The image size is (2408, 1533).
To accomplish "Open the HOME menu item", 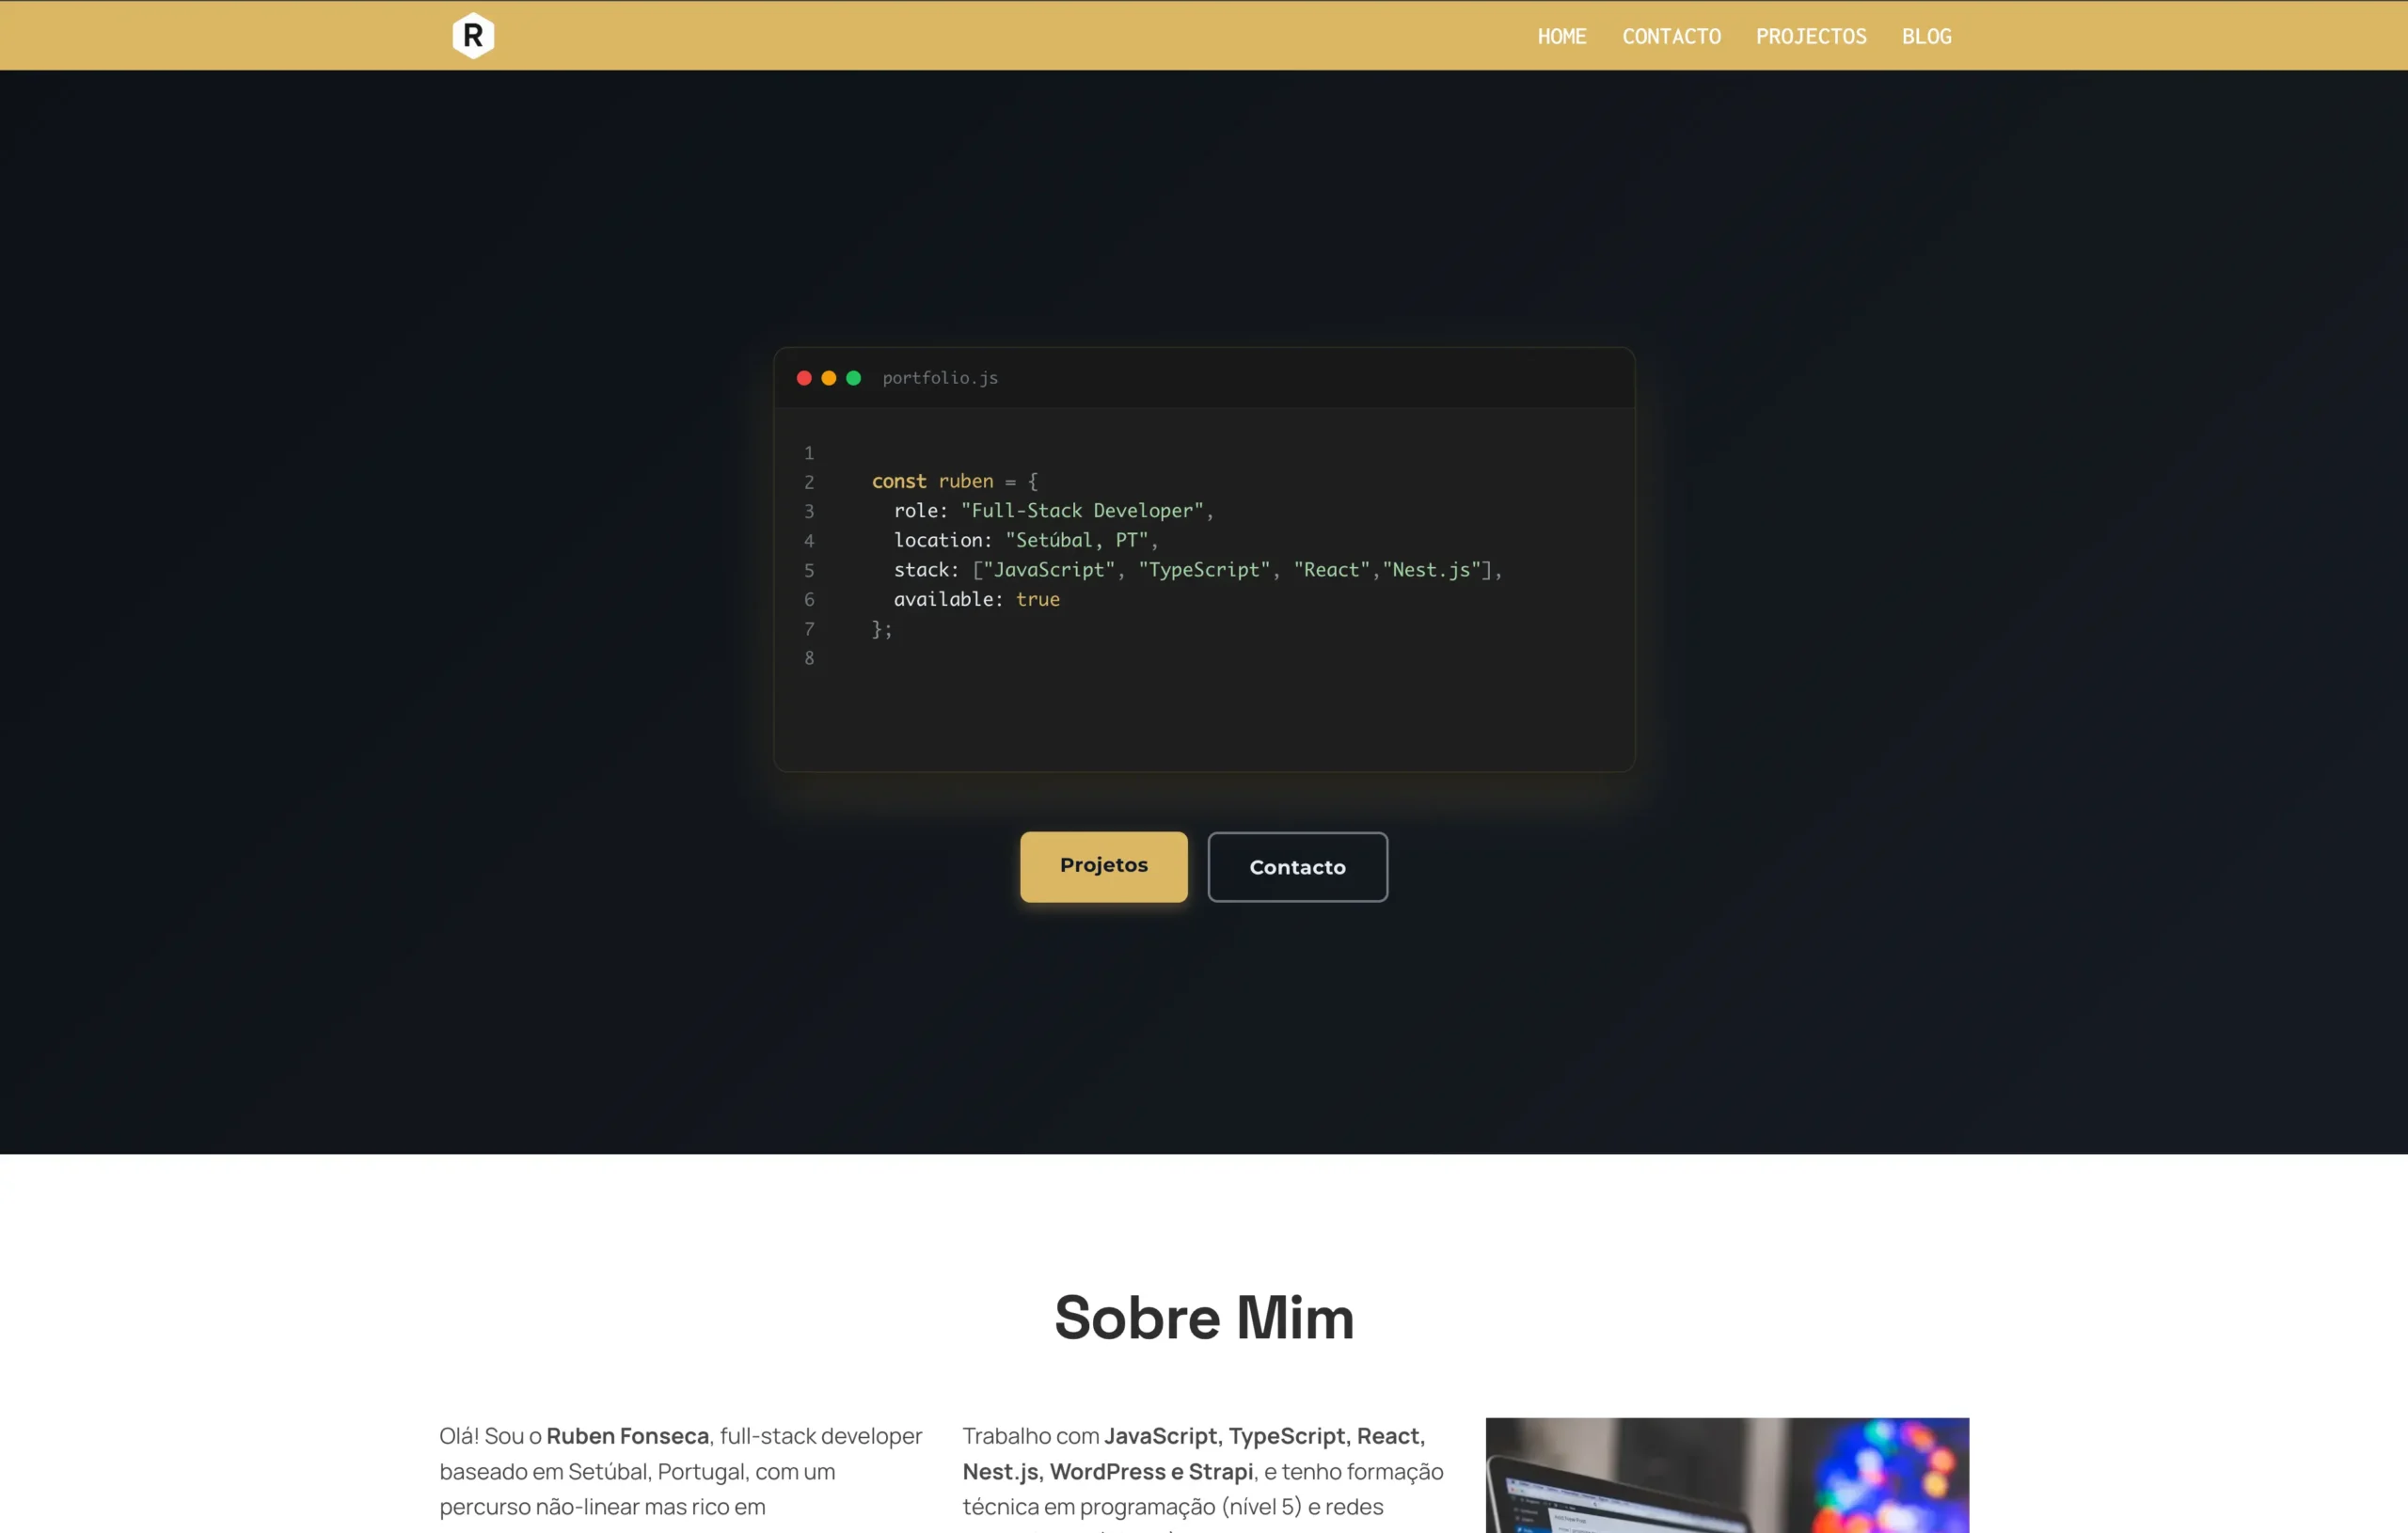I will point(1562,36).
